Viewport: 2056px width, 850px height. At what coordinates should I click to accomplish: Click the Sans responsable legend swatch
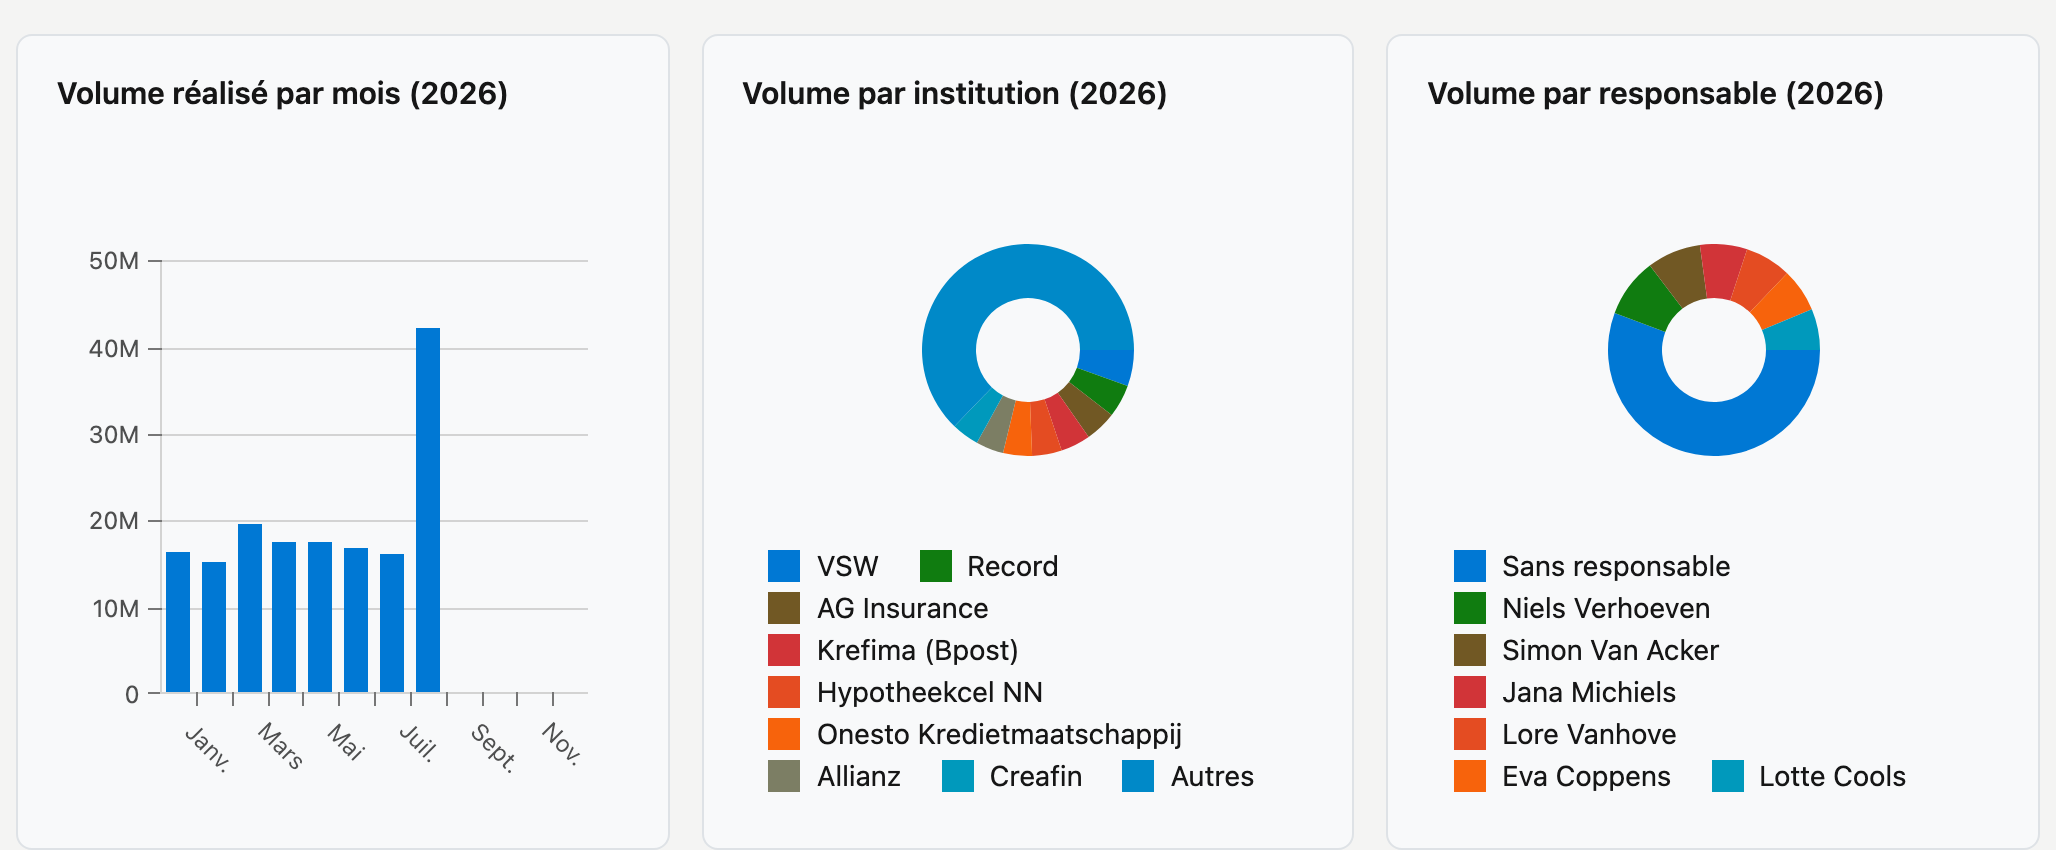tap(1470, 566)
